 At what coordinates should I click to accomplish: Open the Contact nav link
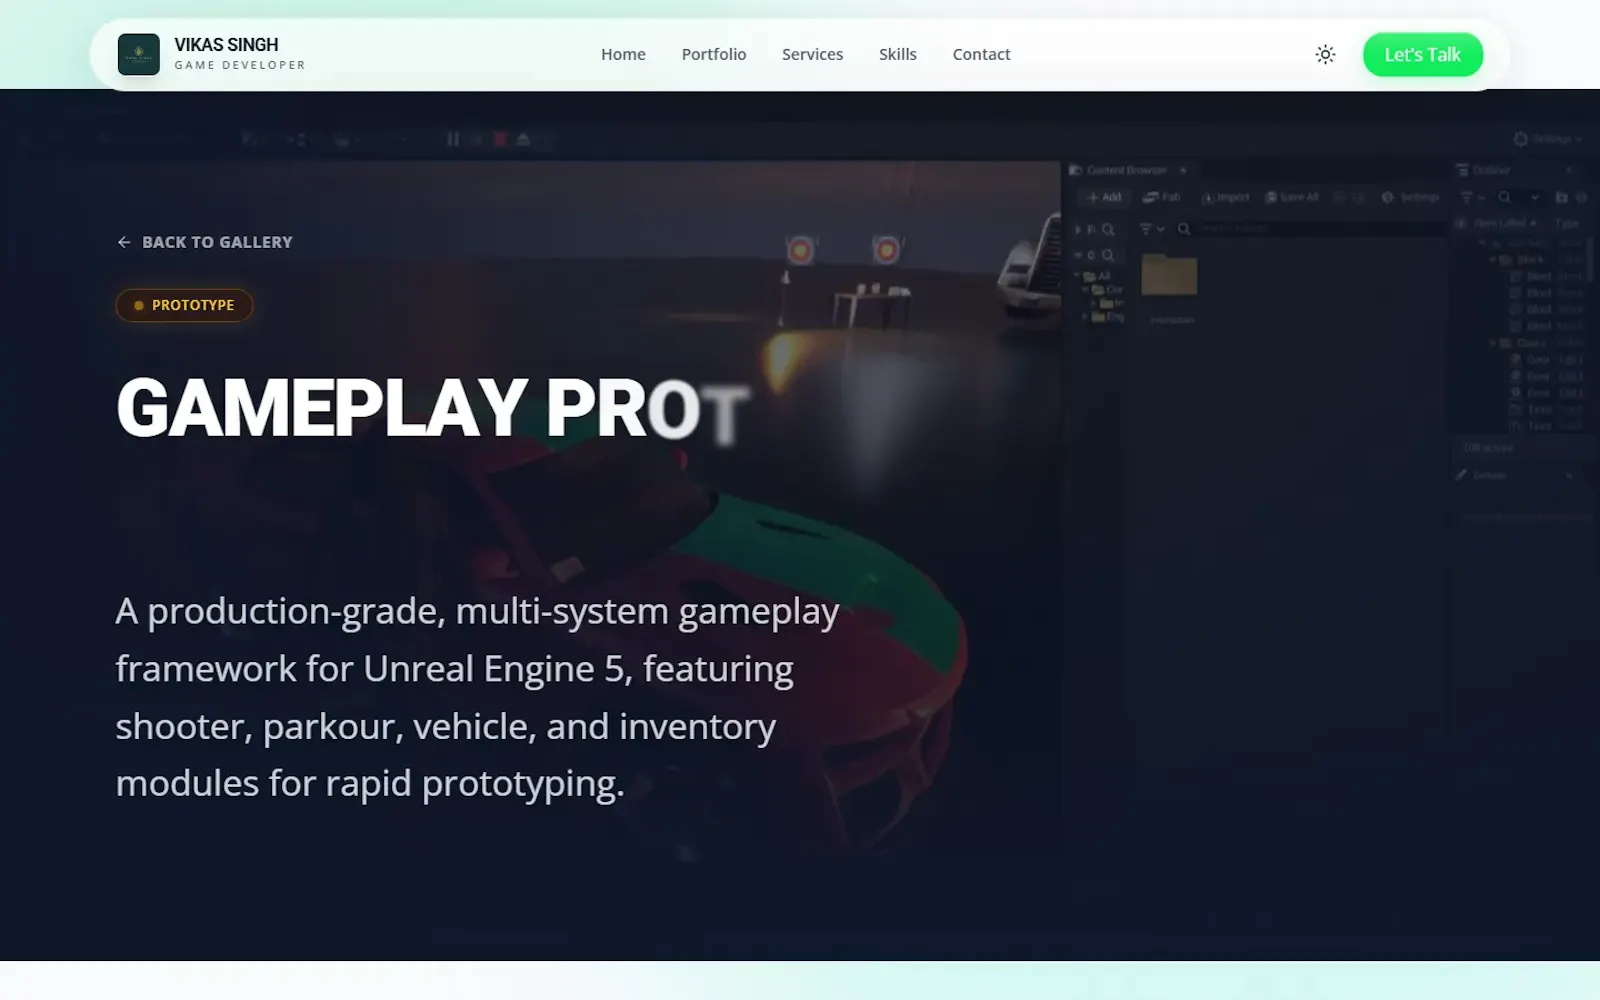click(981, 55)
